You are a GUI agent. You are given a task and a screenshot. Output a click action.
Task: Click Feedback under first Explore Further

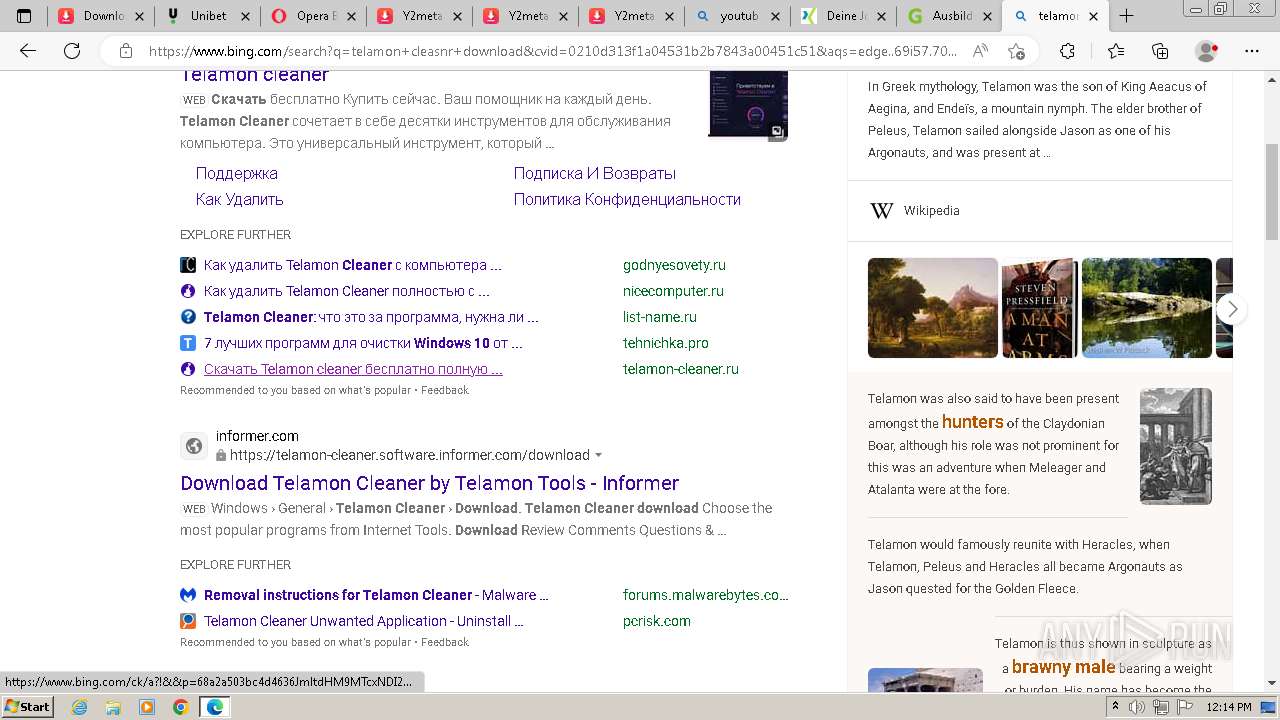click(445, 390)
